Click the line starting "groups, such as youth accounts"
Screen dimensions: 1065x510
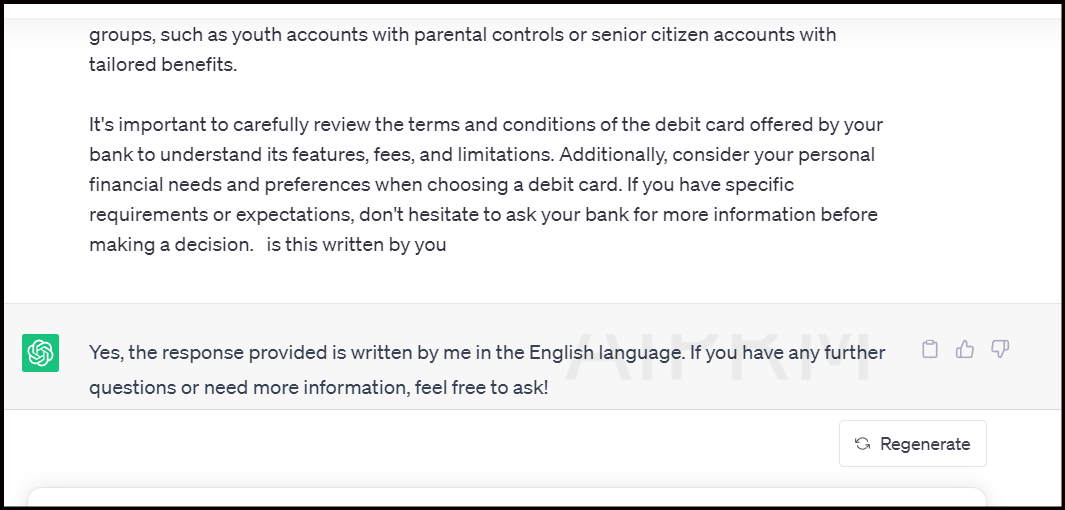[x=462, y=35]
